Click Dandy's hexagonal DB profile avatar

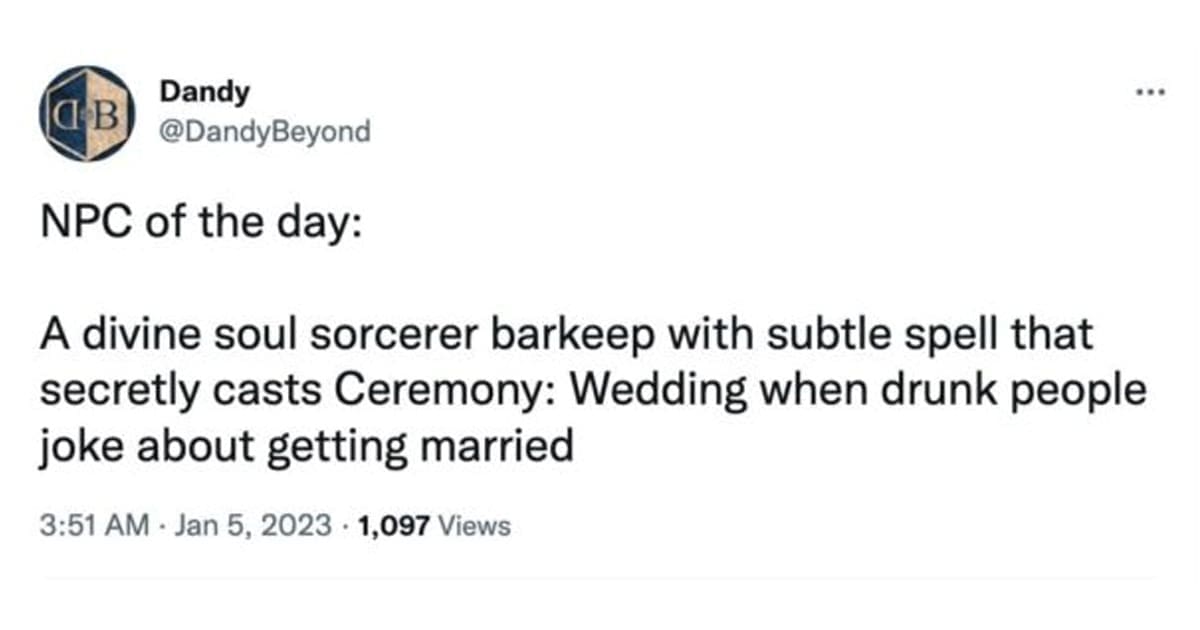click(x=85, y=113)
